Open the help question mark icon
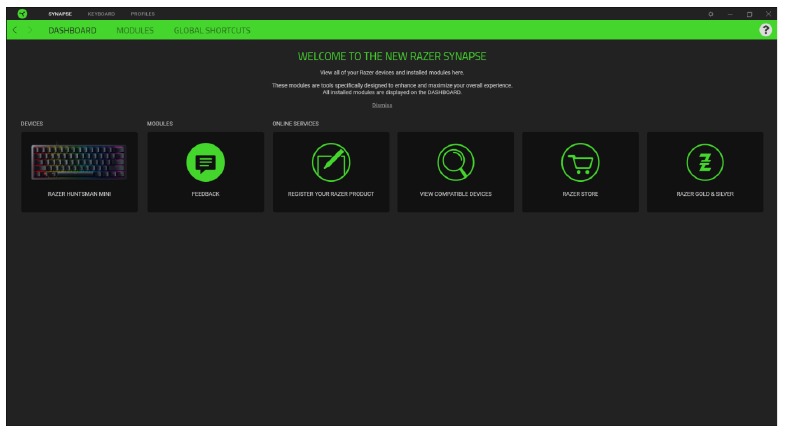 tap(765, 30)
